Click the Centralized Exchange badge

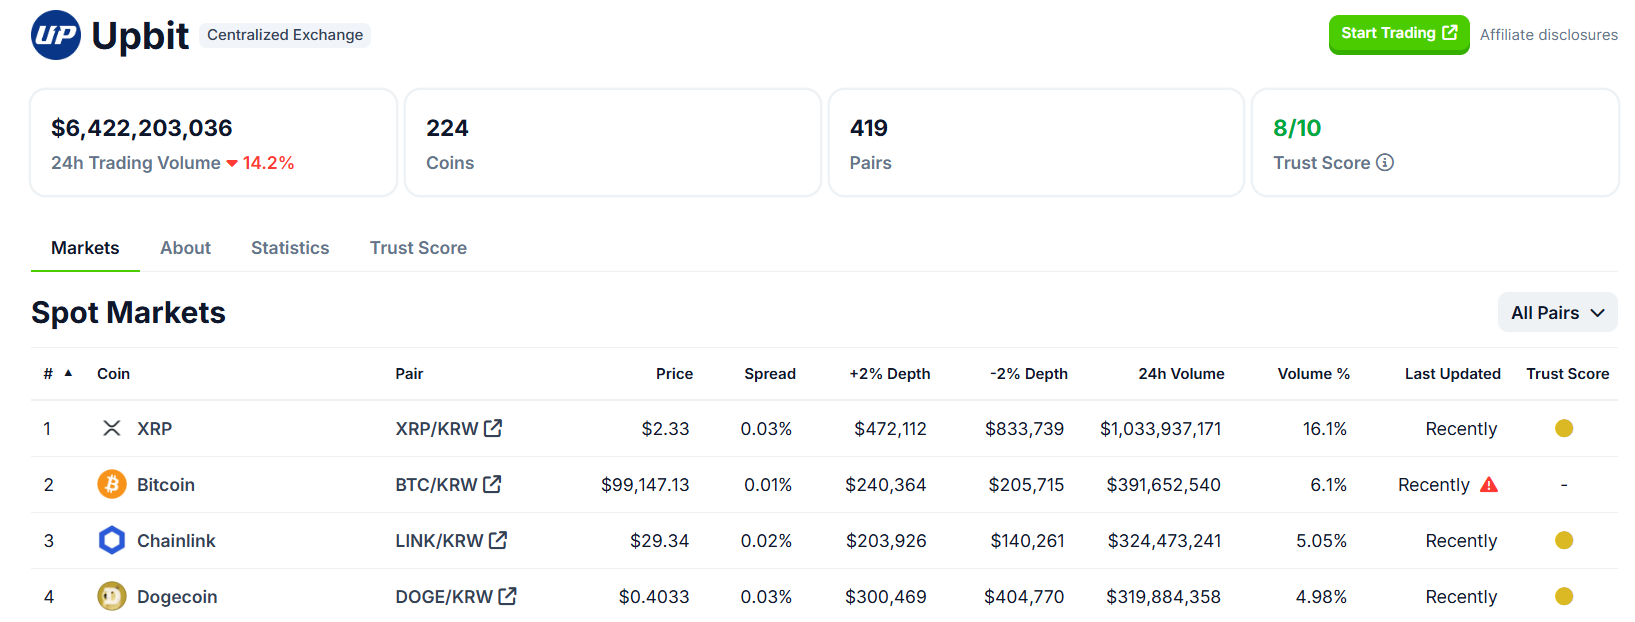click(x=285, y=35)
